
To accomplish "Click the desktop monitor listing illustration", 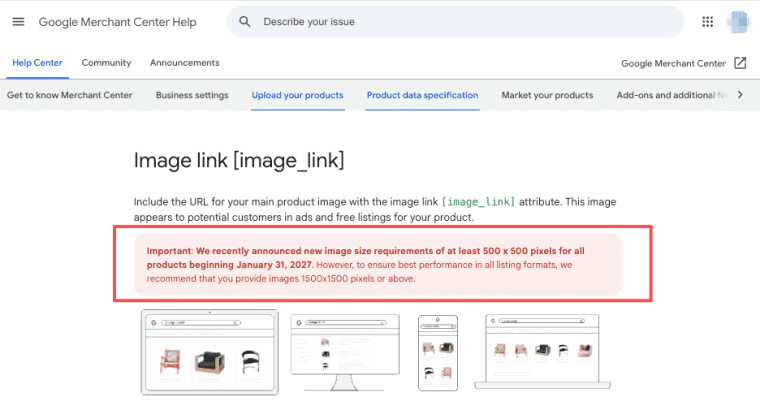I will tap(345, 352).
